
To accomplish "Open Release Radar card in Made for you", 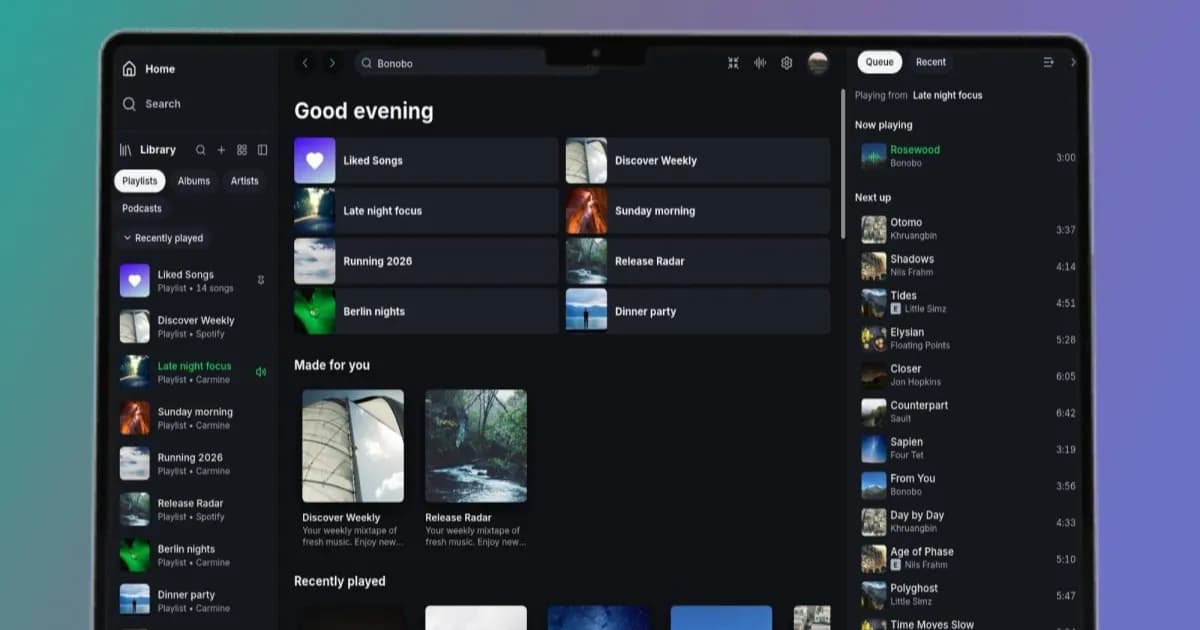I will point(476,468).
